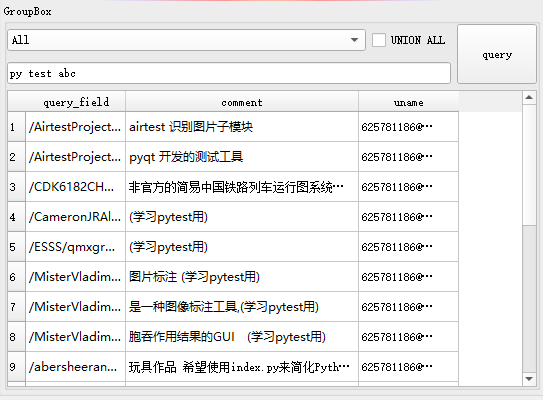Viewport: 543px width, 400px height.
Task: Select row header 4
Action: 16,217
